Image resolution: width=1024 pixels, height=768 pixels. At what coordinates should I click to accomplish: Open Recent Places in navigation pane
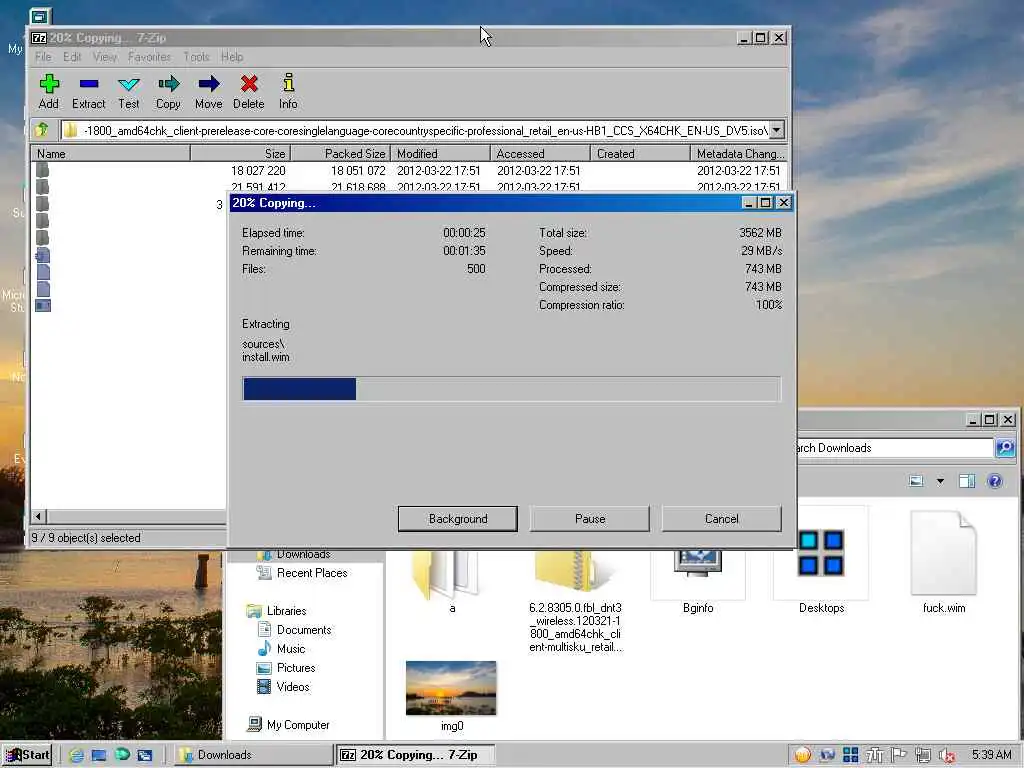(x=302, y=573)
